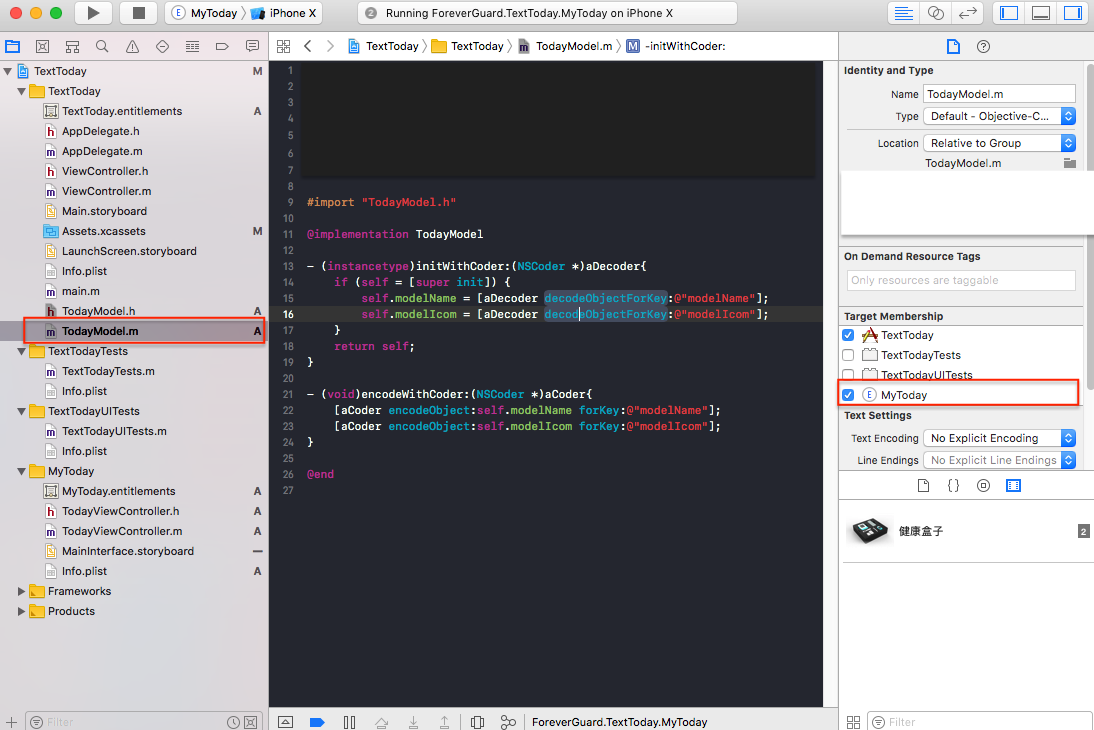Open the Object library
The image size is (1094, 730).
983,485
